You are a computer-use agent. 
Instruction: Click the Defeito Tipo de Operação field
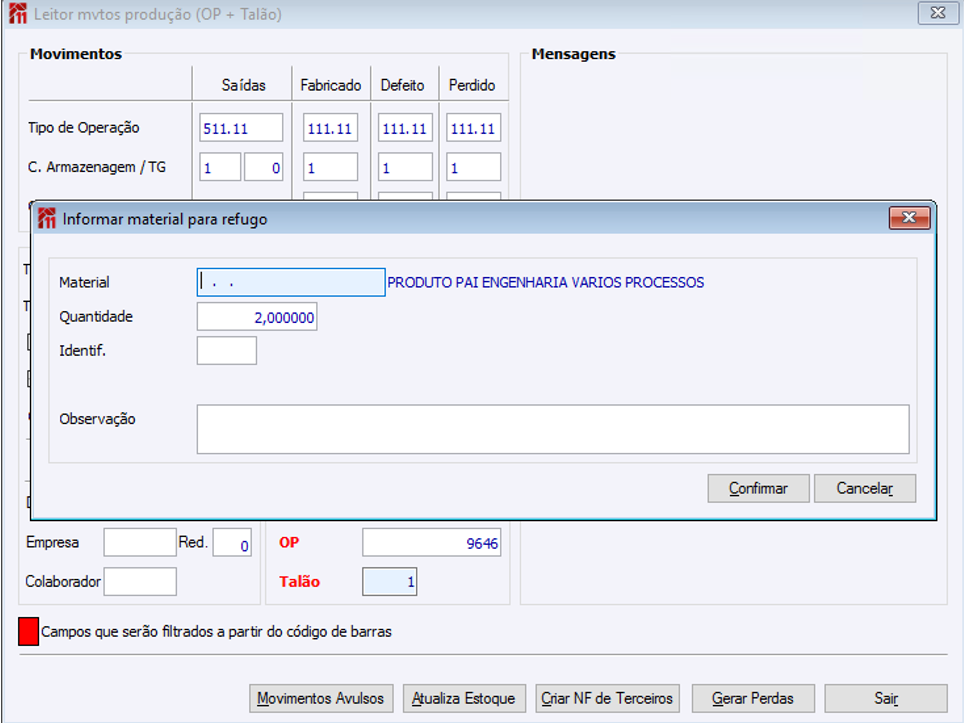point(405,128)
